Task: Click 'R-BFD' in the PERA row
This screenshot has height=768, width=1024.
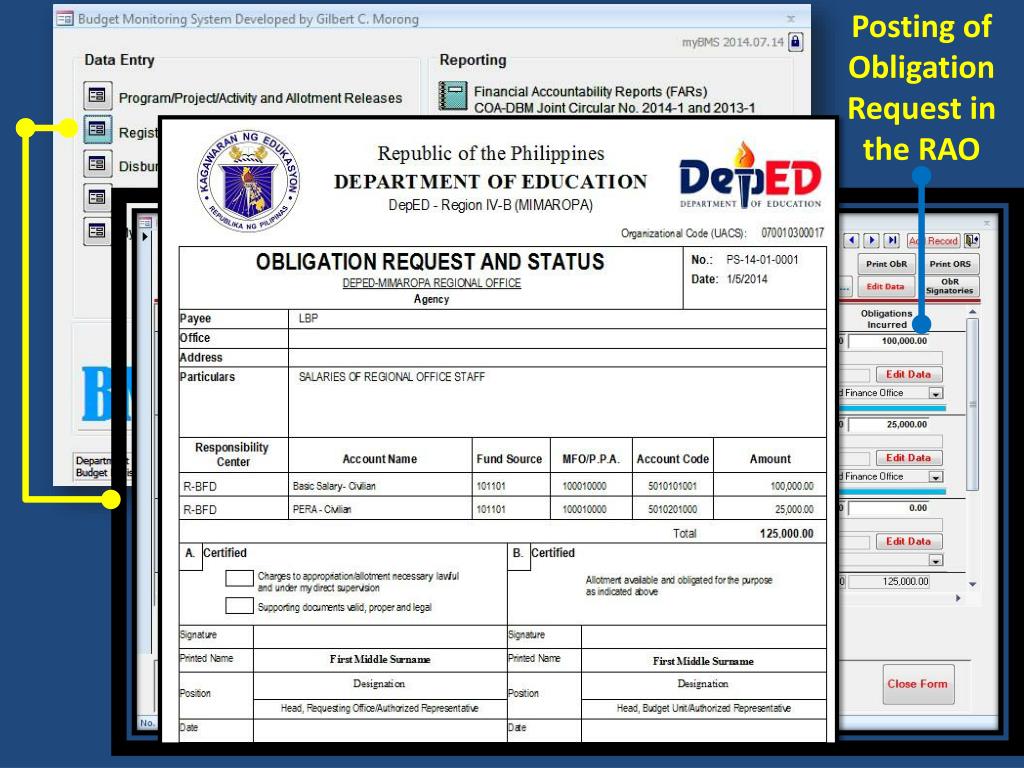Action: tap(200, 510)
